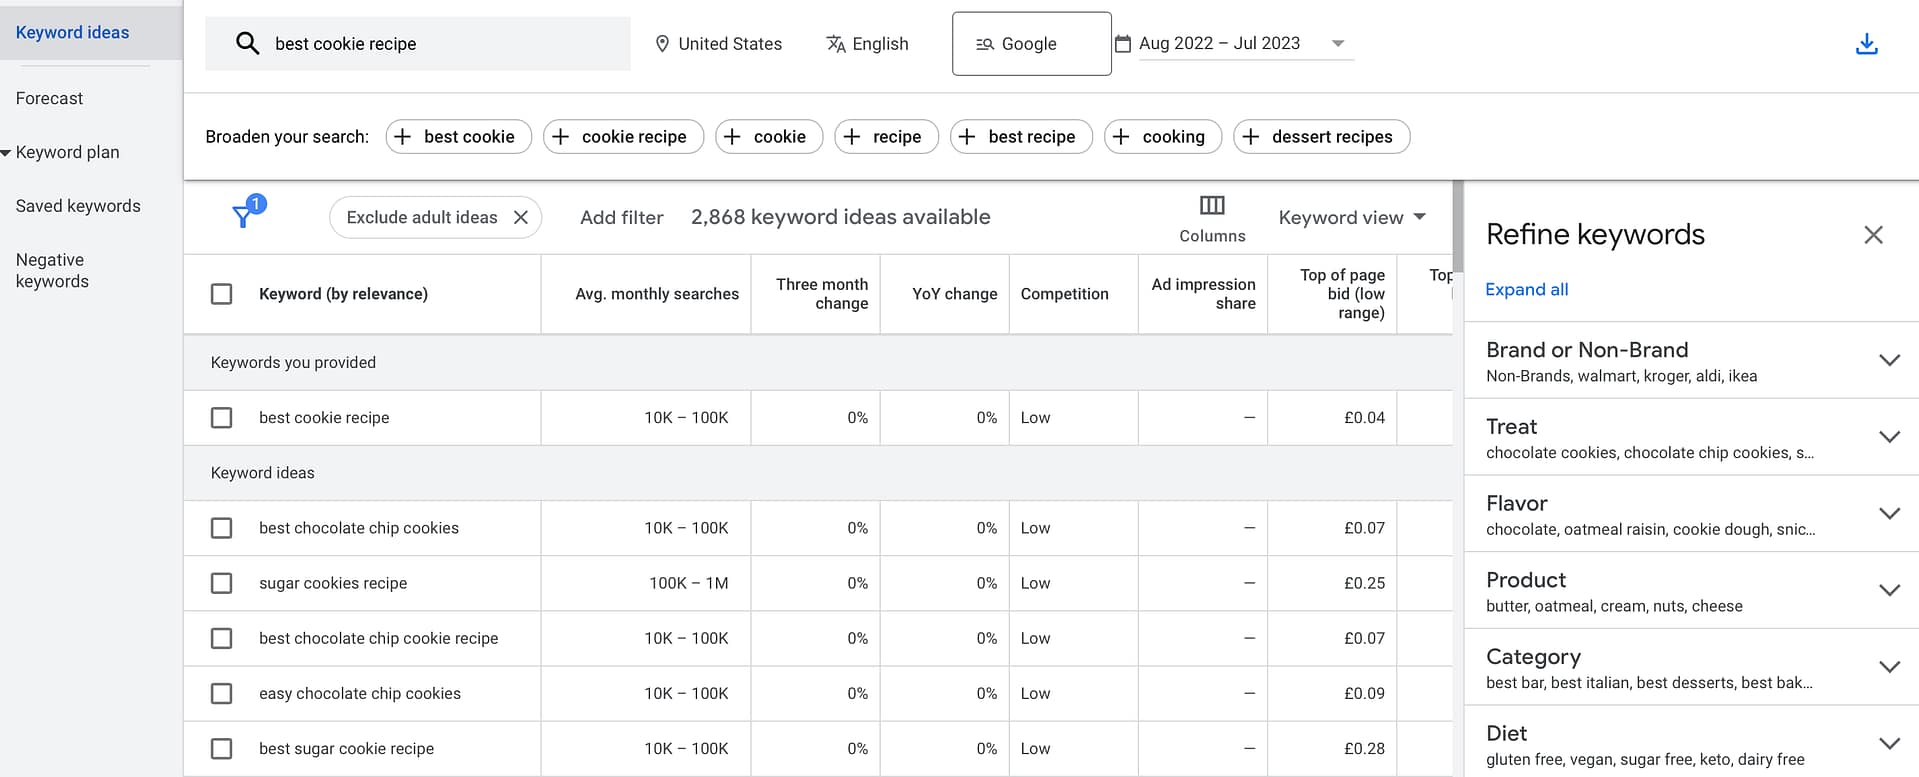Open the filter funnel icon

point(244,215)
